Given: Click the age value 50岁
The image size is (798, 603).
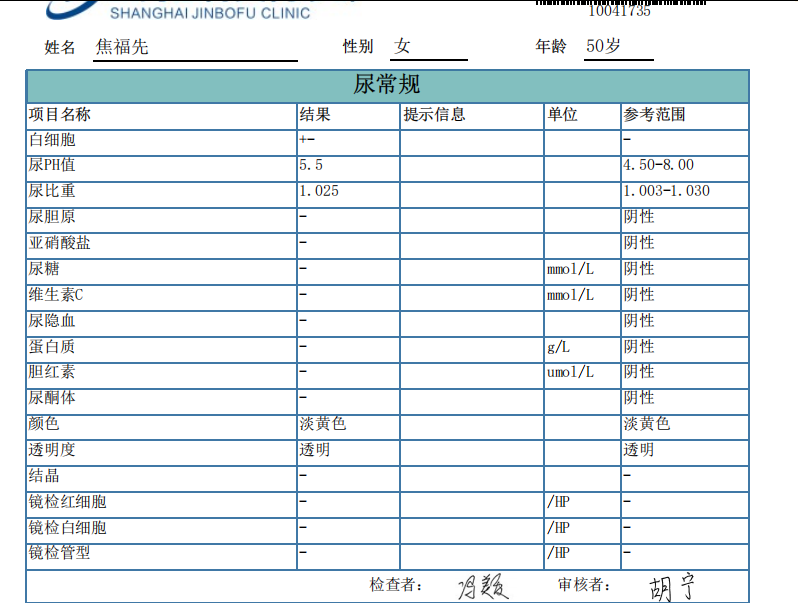Looking at the screenshot, I should point(604,46).
